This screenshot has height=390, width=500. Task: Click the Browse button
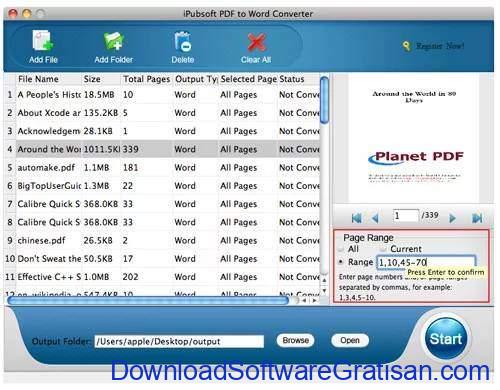click(295, 340)
